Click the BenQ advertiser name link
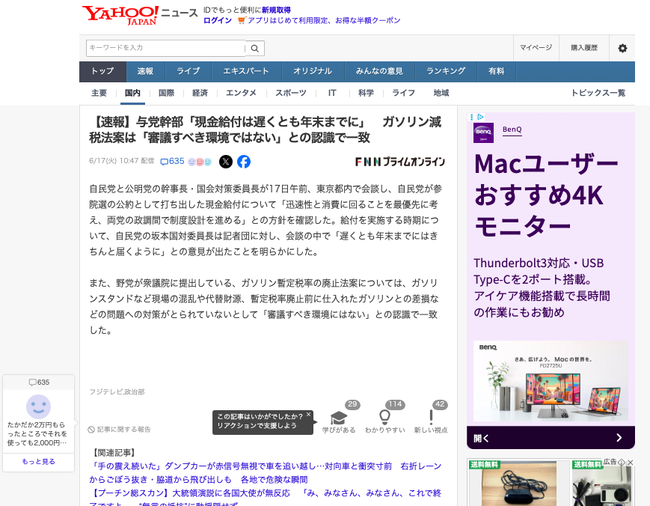Image resolution: width=650 pixels, height=506 pixels. point(512,130)
